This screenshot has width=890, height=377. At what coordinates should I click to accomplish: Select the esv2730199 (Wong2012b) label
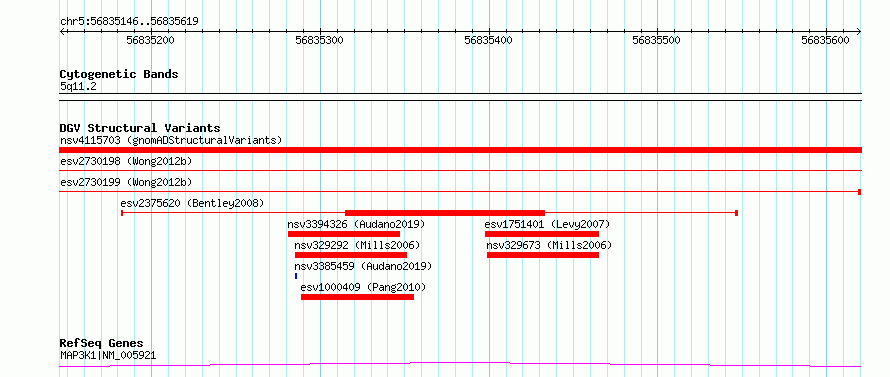coord(126,182)
